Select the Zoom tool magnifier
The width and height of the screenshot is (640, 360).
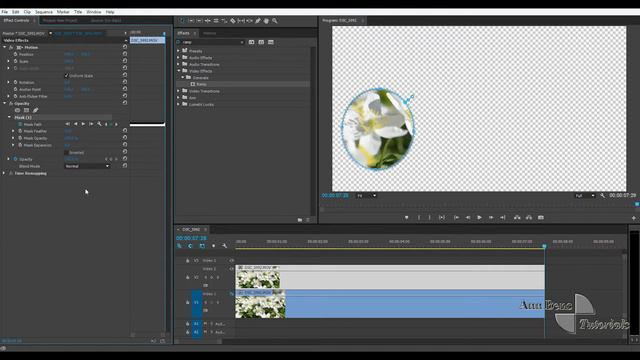275,20
